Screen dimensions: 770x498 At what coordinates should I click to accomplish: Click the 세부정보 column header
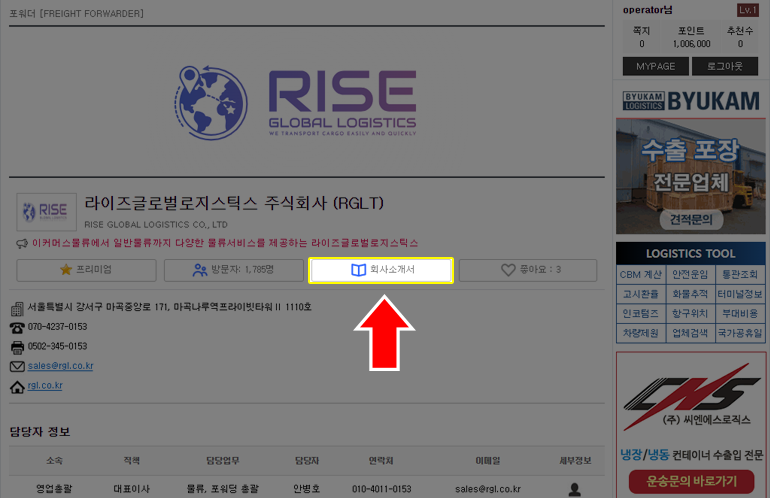[575, 461]
